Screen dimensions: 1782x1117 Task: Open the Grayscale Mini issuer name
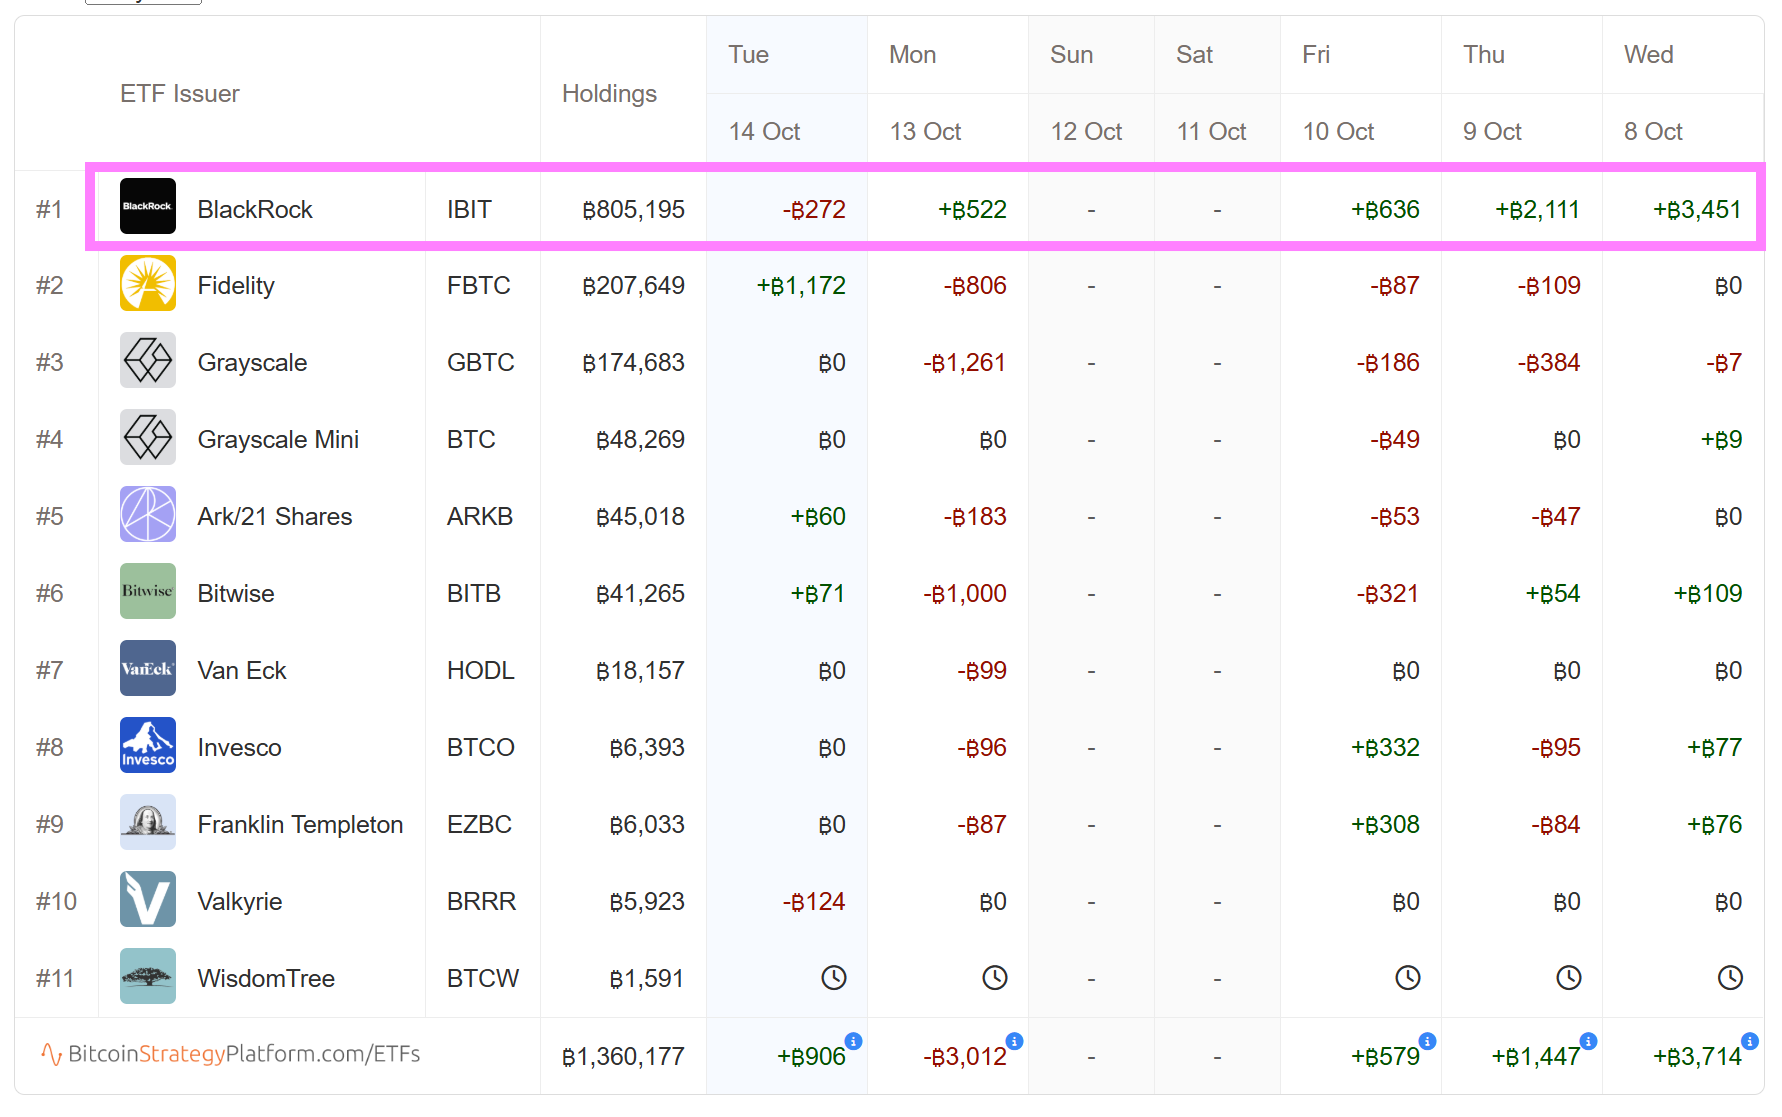278,440
